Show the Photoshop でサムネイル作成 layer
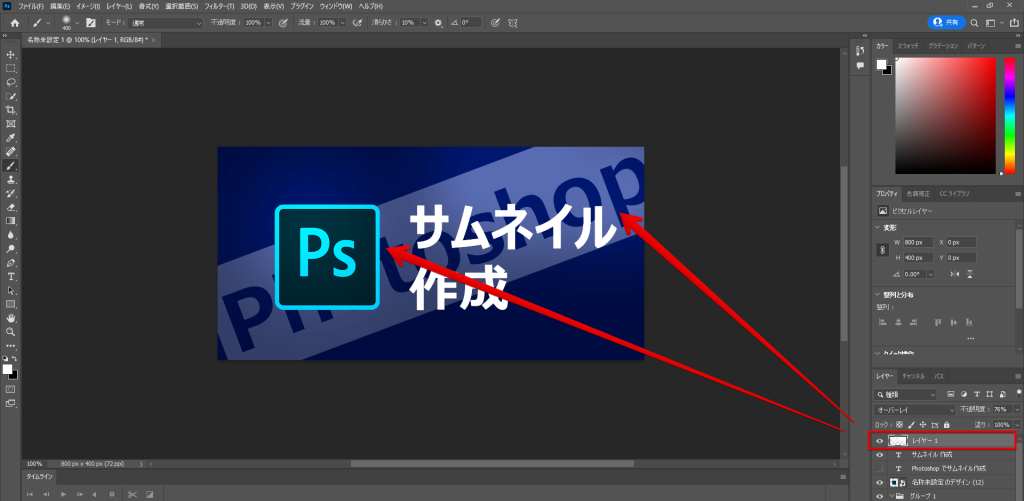1024x501 pixels. click(x=880, y=468)
